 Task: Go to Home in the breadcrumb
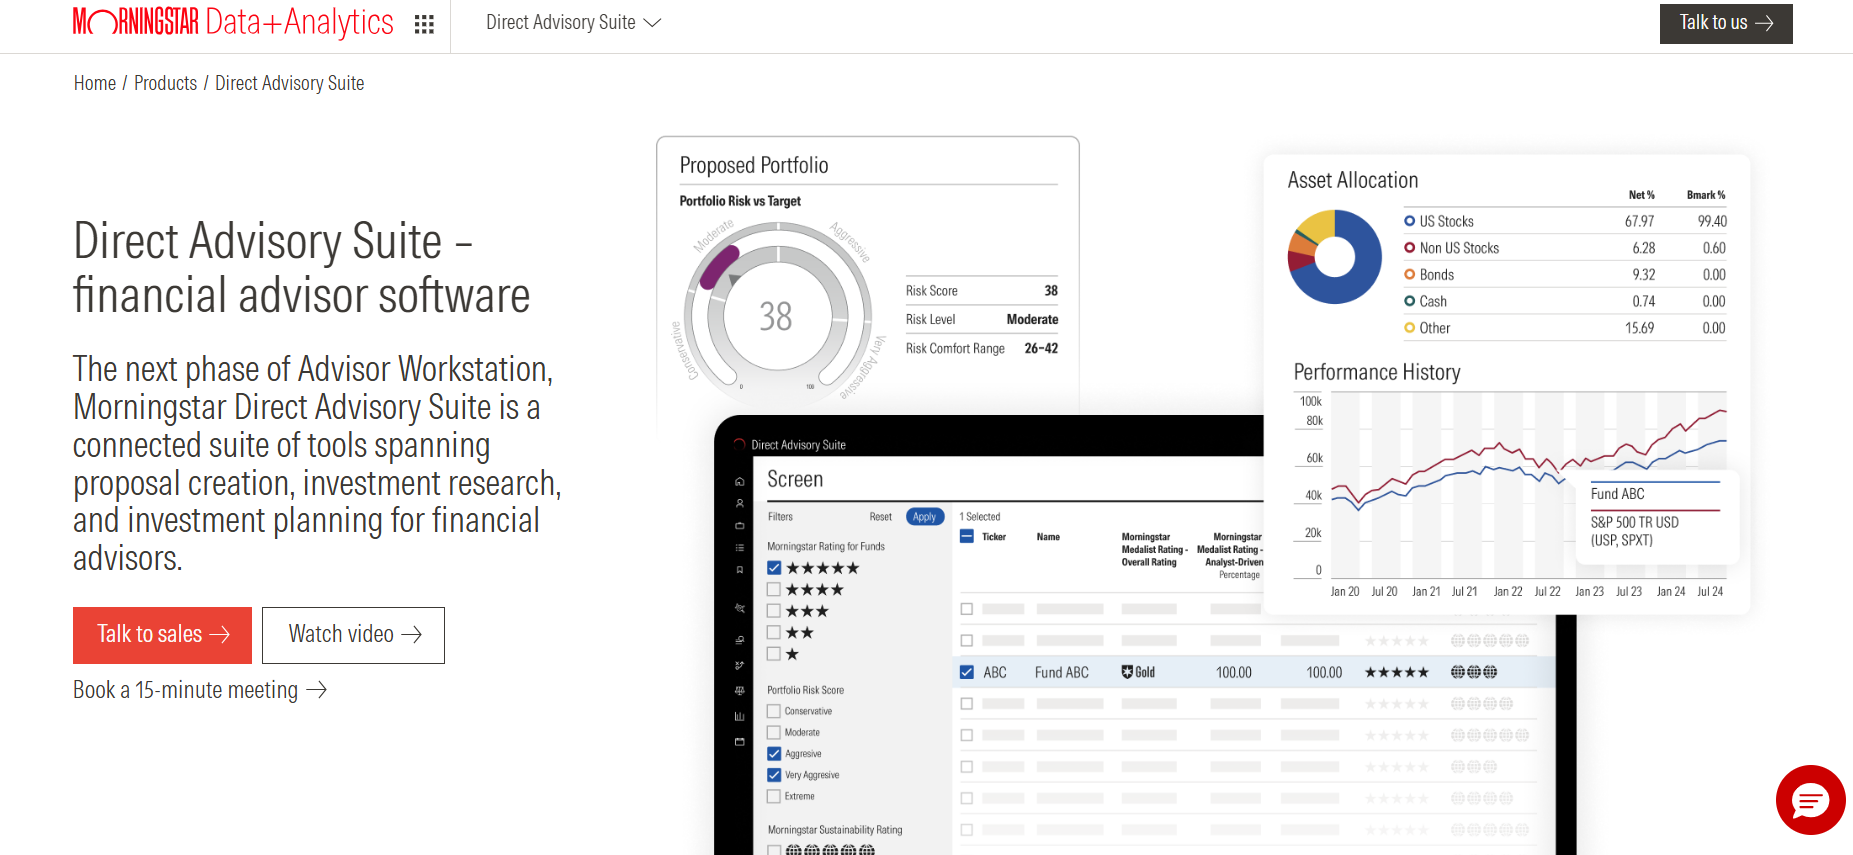(x=95, y=83)
